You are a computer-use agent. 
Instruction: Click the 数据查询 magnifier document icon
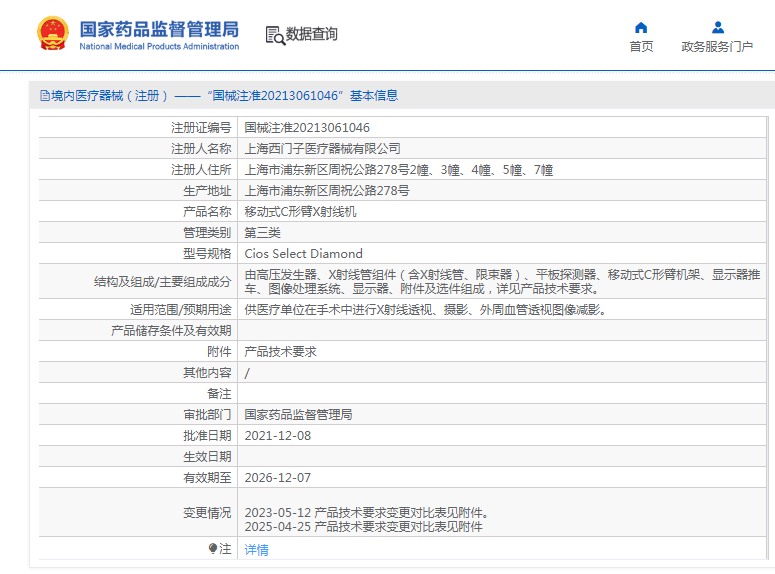(x=275, y=35)
